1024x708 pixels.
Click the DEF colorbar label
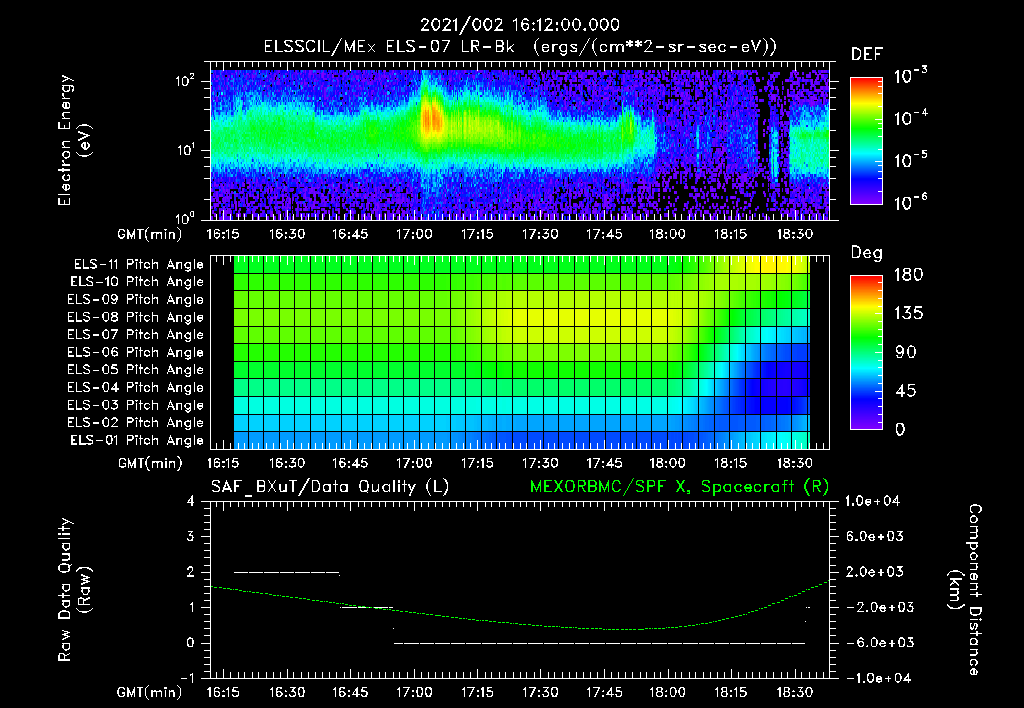pyautogui.click(x=867, y=55)
